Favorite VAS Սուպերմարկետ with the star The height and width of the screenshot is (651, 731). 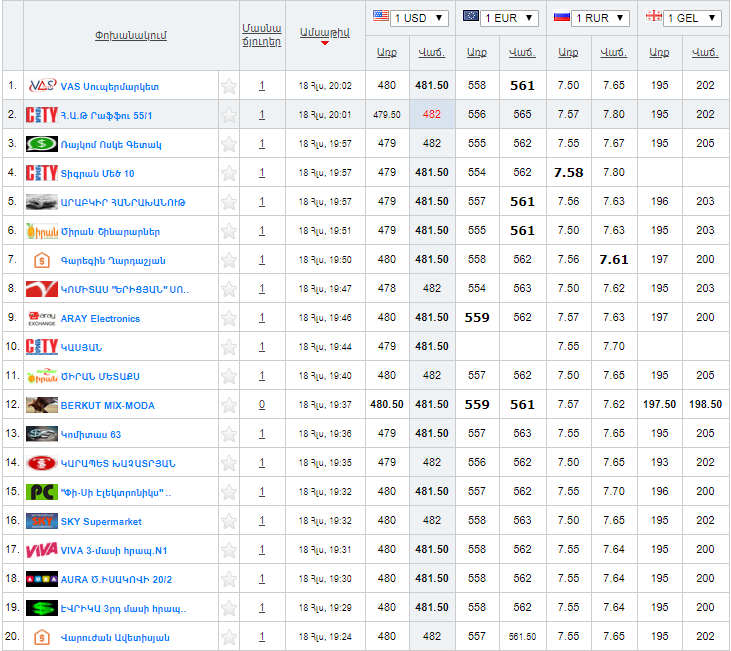[229, 86]
